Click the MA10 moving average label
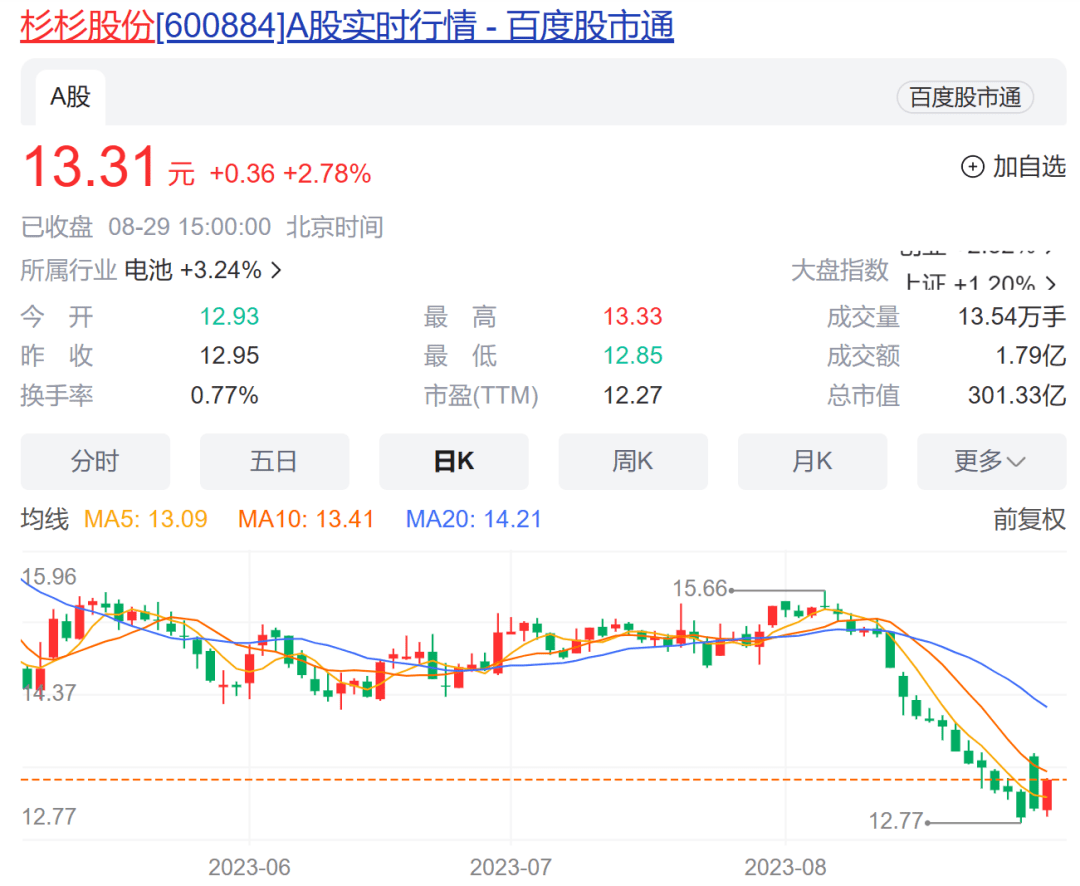Viewport: 1080px width, 886px height. 305,519
